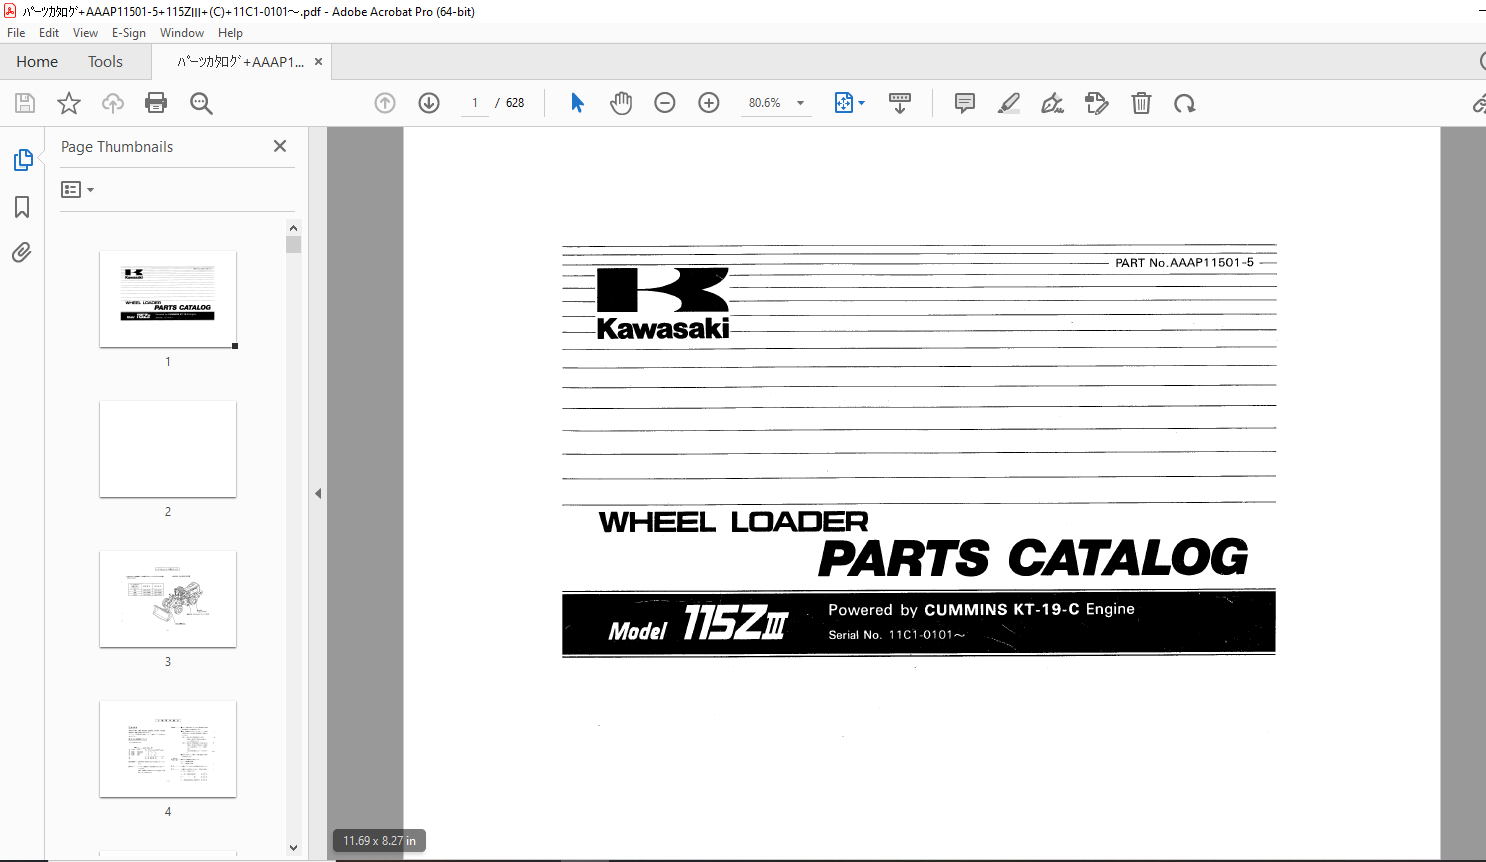The height and width of the screenshot is (862, 1486).
Task: Open the sign document pen tool
Action: 1053,103
